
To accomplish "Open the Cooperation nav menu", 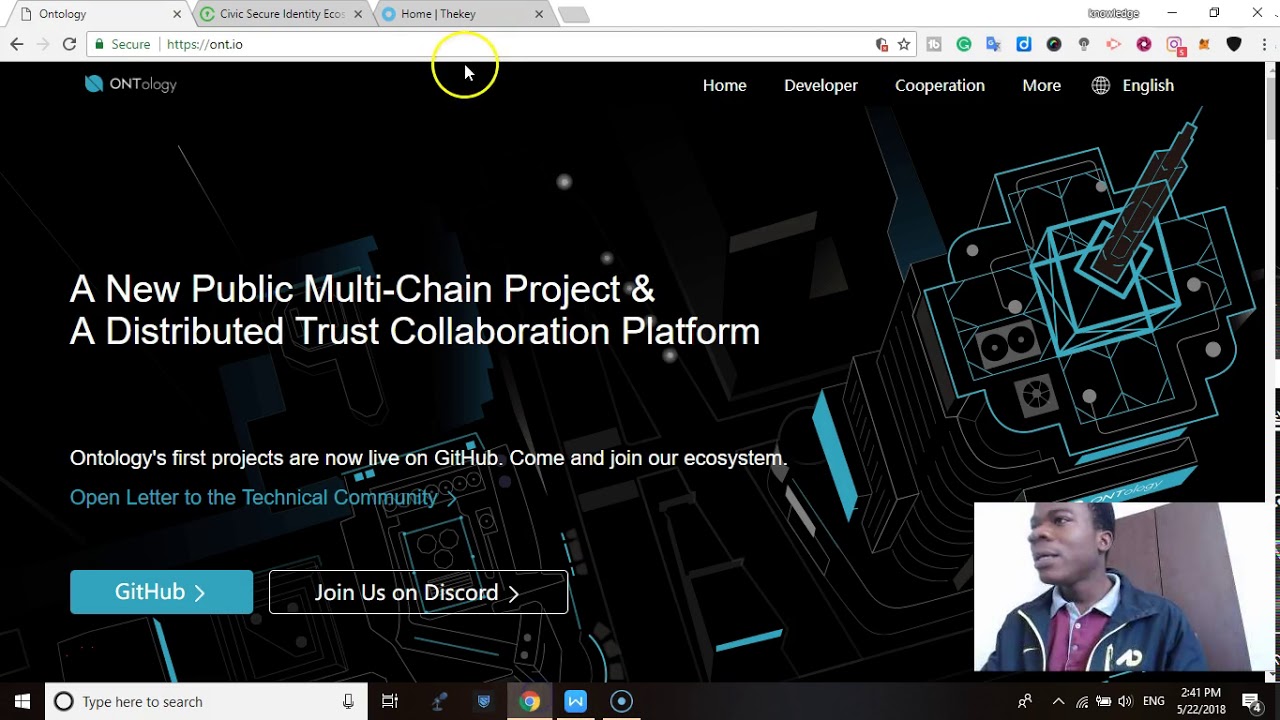I will 940,85.
